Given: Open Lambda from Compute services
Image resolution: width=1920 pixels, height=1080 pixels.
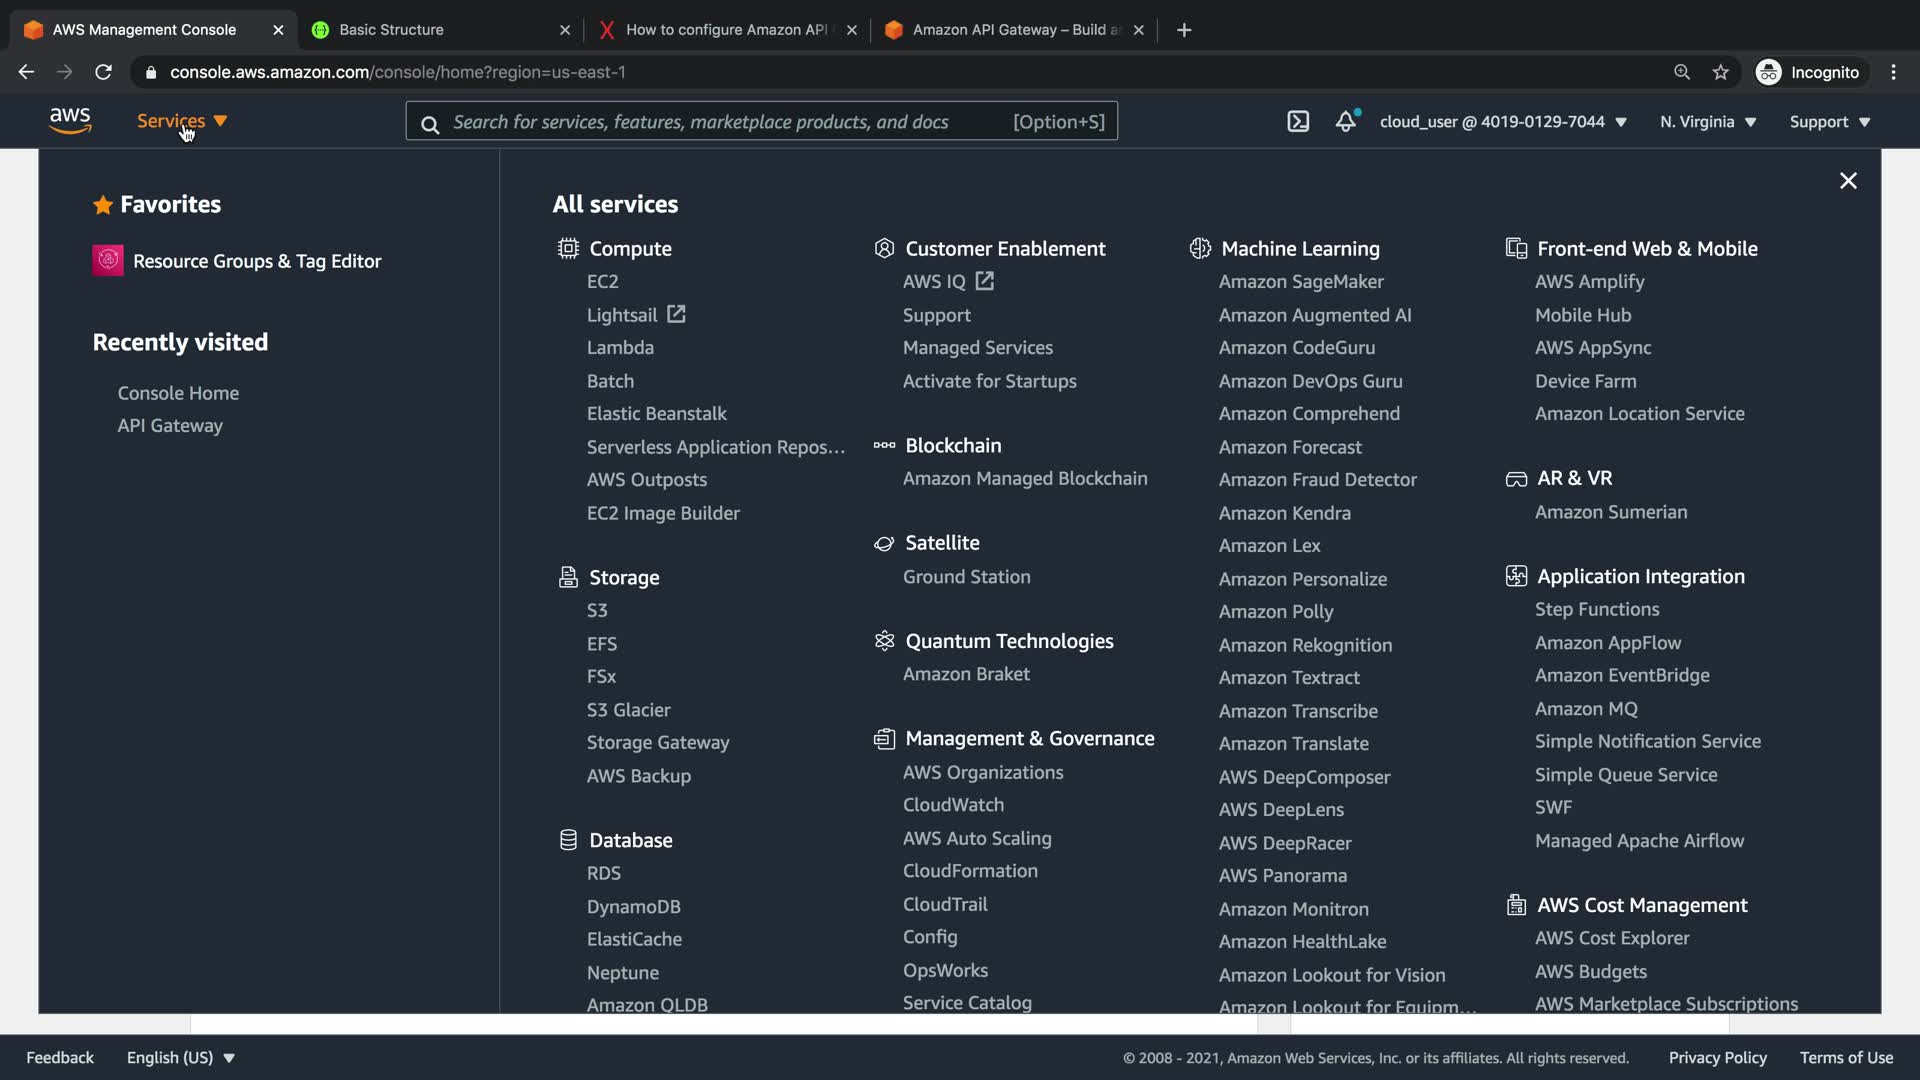Looking at the screenshot, I should pyautogui.click(x=620, y=348).
